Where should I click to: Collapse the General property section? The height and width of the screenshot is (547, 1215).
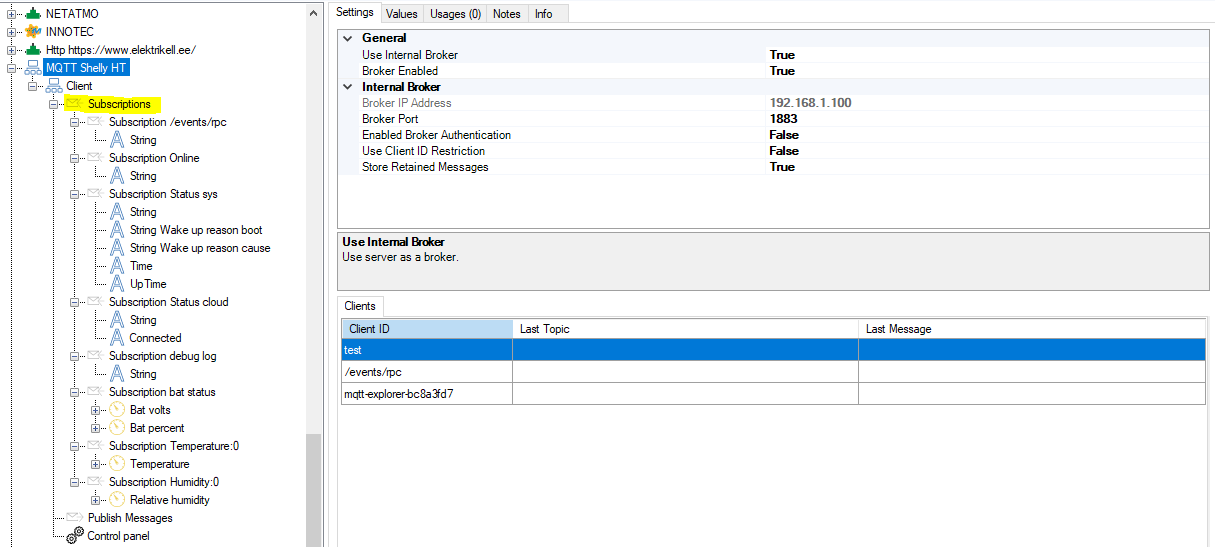click(348, 38)
